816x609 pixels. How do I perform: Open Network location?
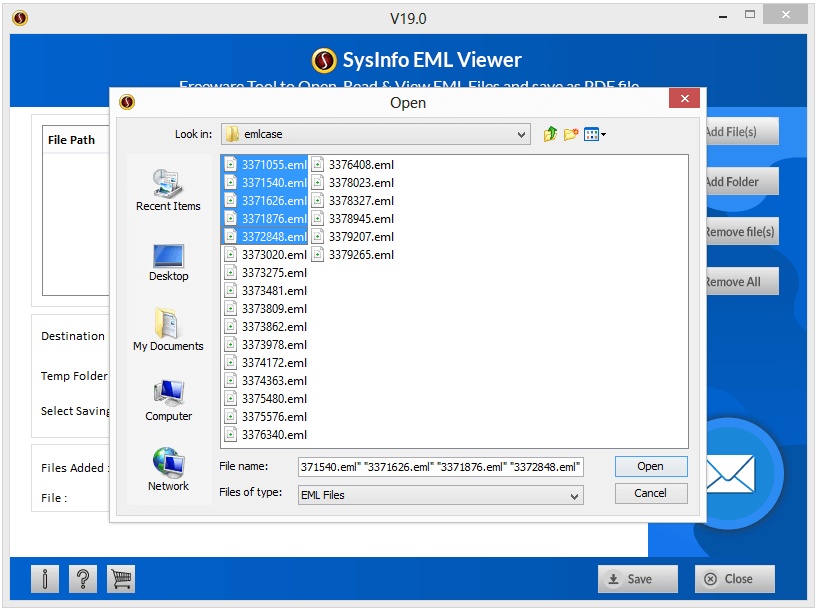pos(168,470)
